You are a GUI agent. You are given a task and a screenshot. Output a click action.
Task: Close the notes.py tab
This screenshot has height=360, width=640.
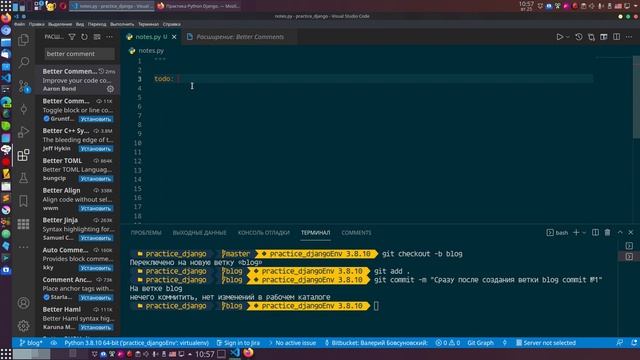(x=174, y=37)
